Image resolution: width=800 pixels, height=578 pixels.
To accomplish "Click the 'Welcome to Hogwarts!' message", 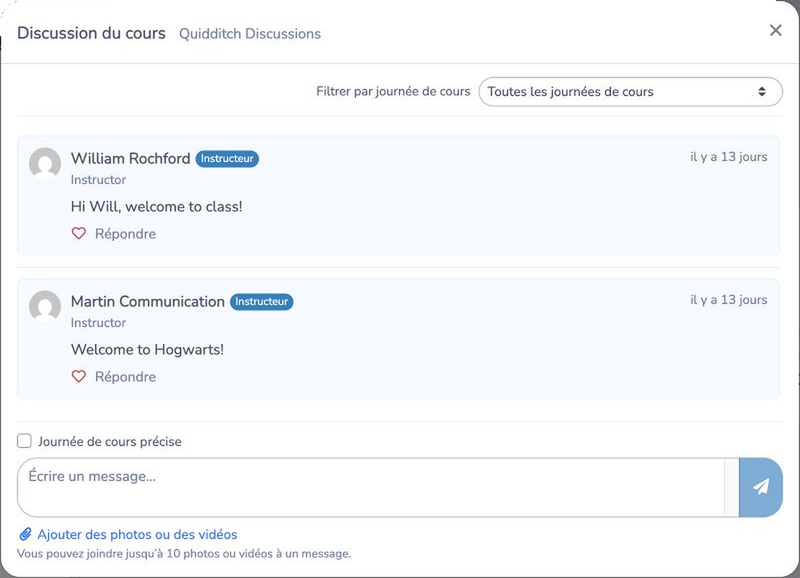I will pyautogui.click(x=147, y=349).
